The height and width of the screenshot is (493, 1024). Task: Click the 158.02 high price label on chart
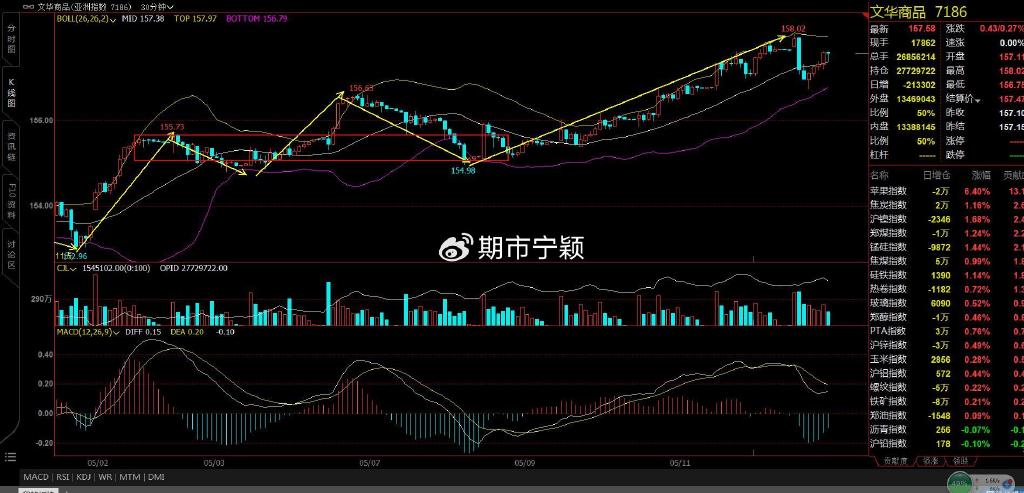coord(794,29)
